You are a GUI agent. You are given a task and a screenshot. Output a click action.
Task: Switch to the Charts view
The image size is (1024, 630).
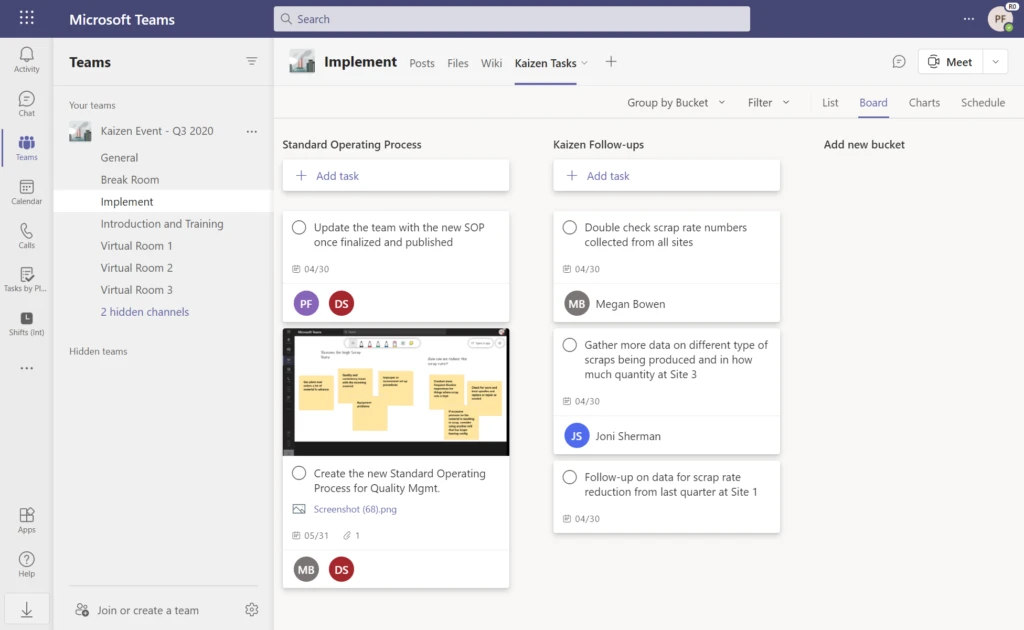[x=923, y=102]
